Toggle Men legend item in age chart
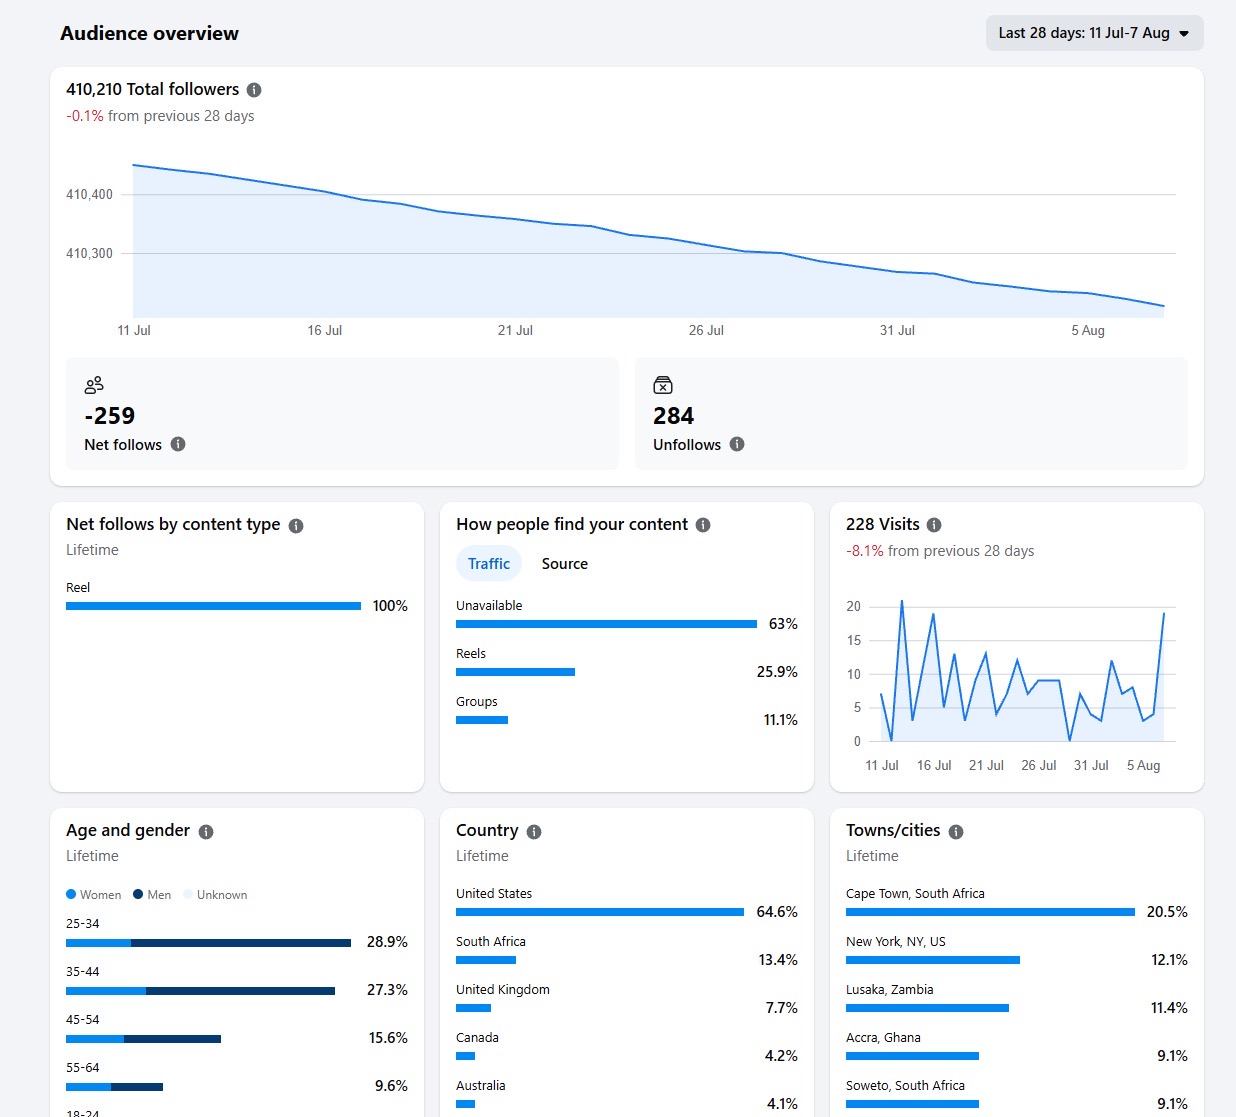The height and width of the screenshot is (1117, 1236). [x=152, y=895]
